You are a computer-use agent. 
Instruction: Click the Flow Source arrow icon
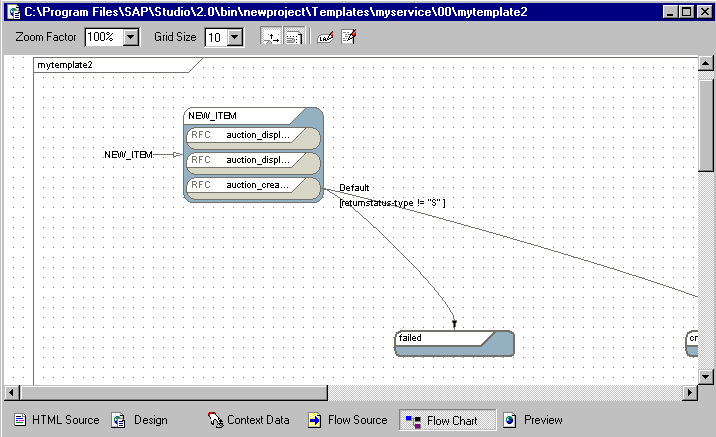point(315,420)
